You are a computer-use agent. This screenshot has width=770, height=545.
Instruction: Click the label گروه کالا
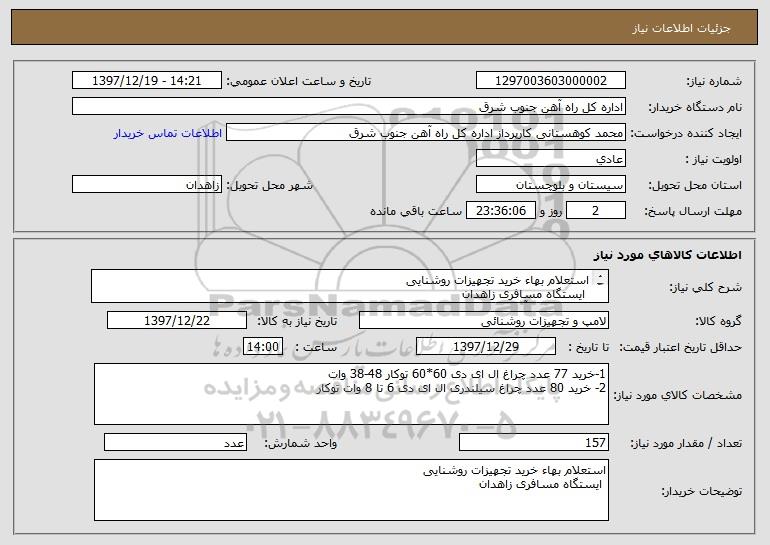pyautogui.click(x=718, y=321)
